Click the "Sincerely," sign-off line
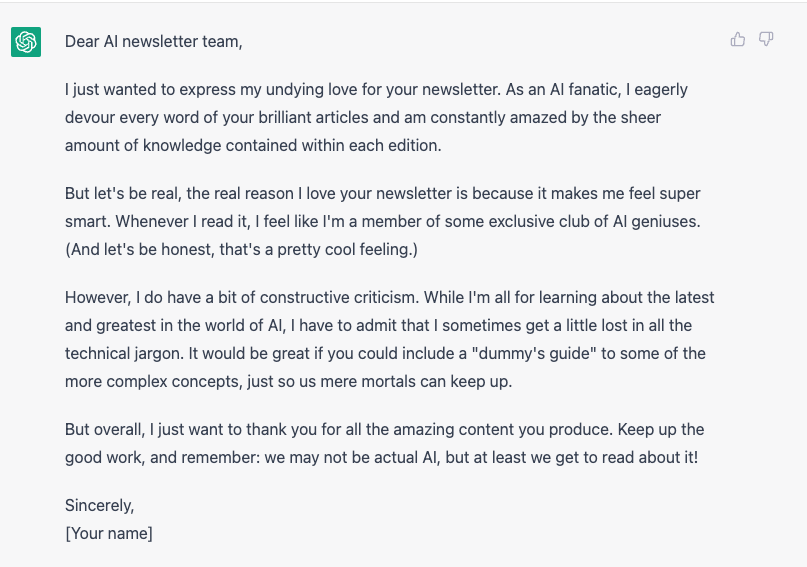This screenshot has height=567, width=807. [100, 505]
